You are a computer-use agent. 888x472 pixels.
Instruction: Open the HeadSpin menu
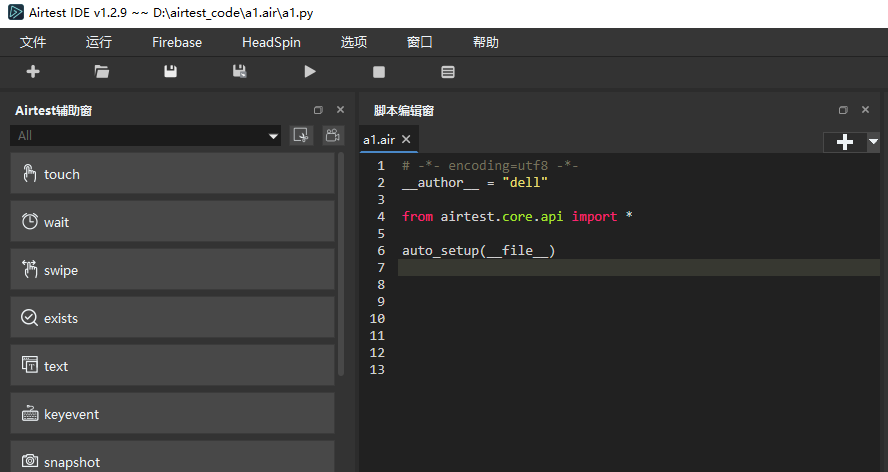(x=271, y=42)
